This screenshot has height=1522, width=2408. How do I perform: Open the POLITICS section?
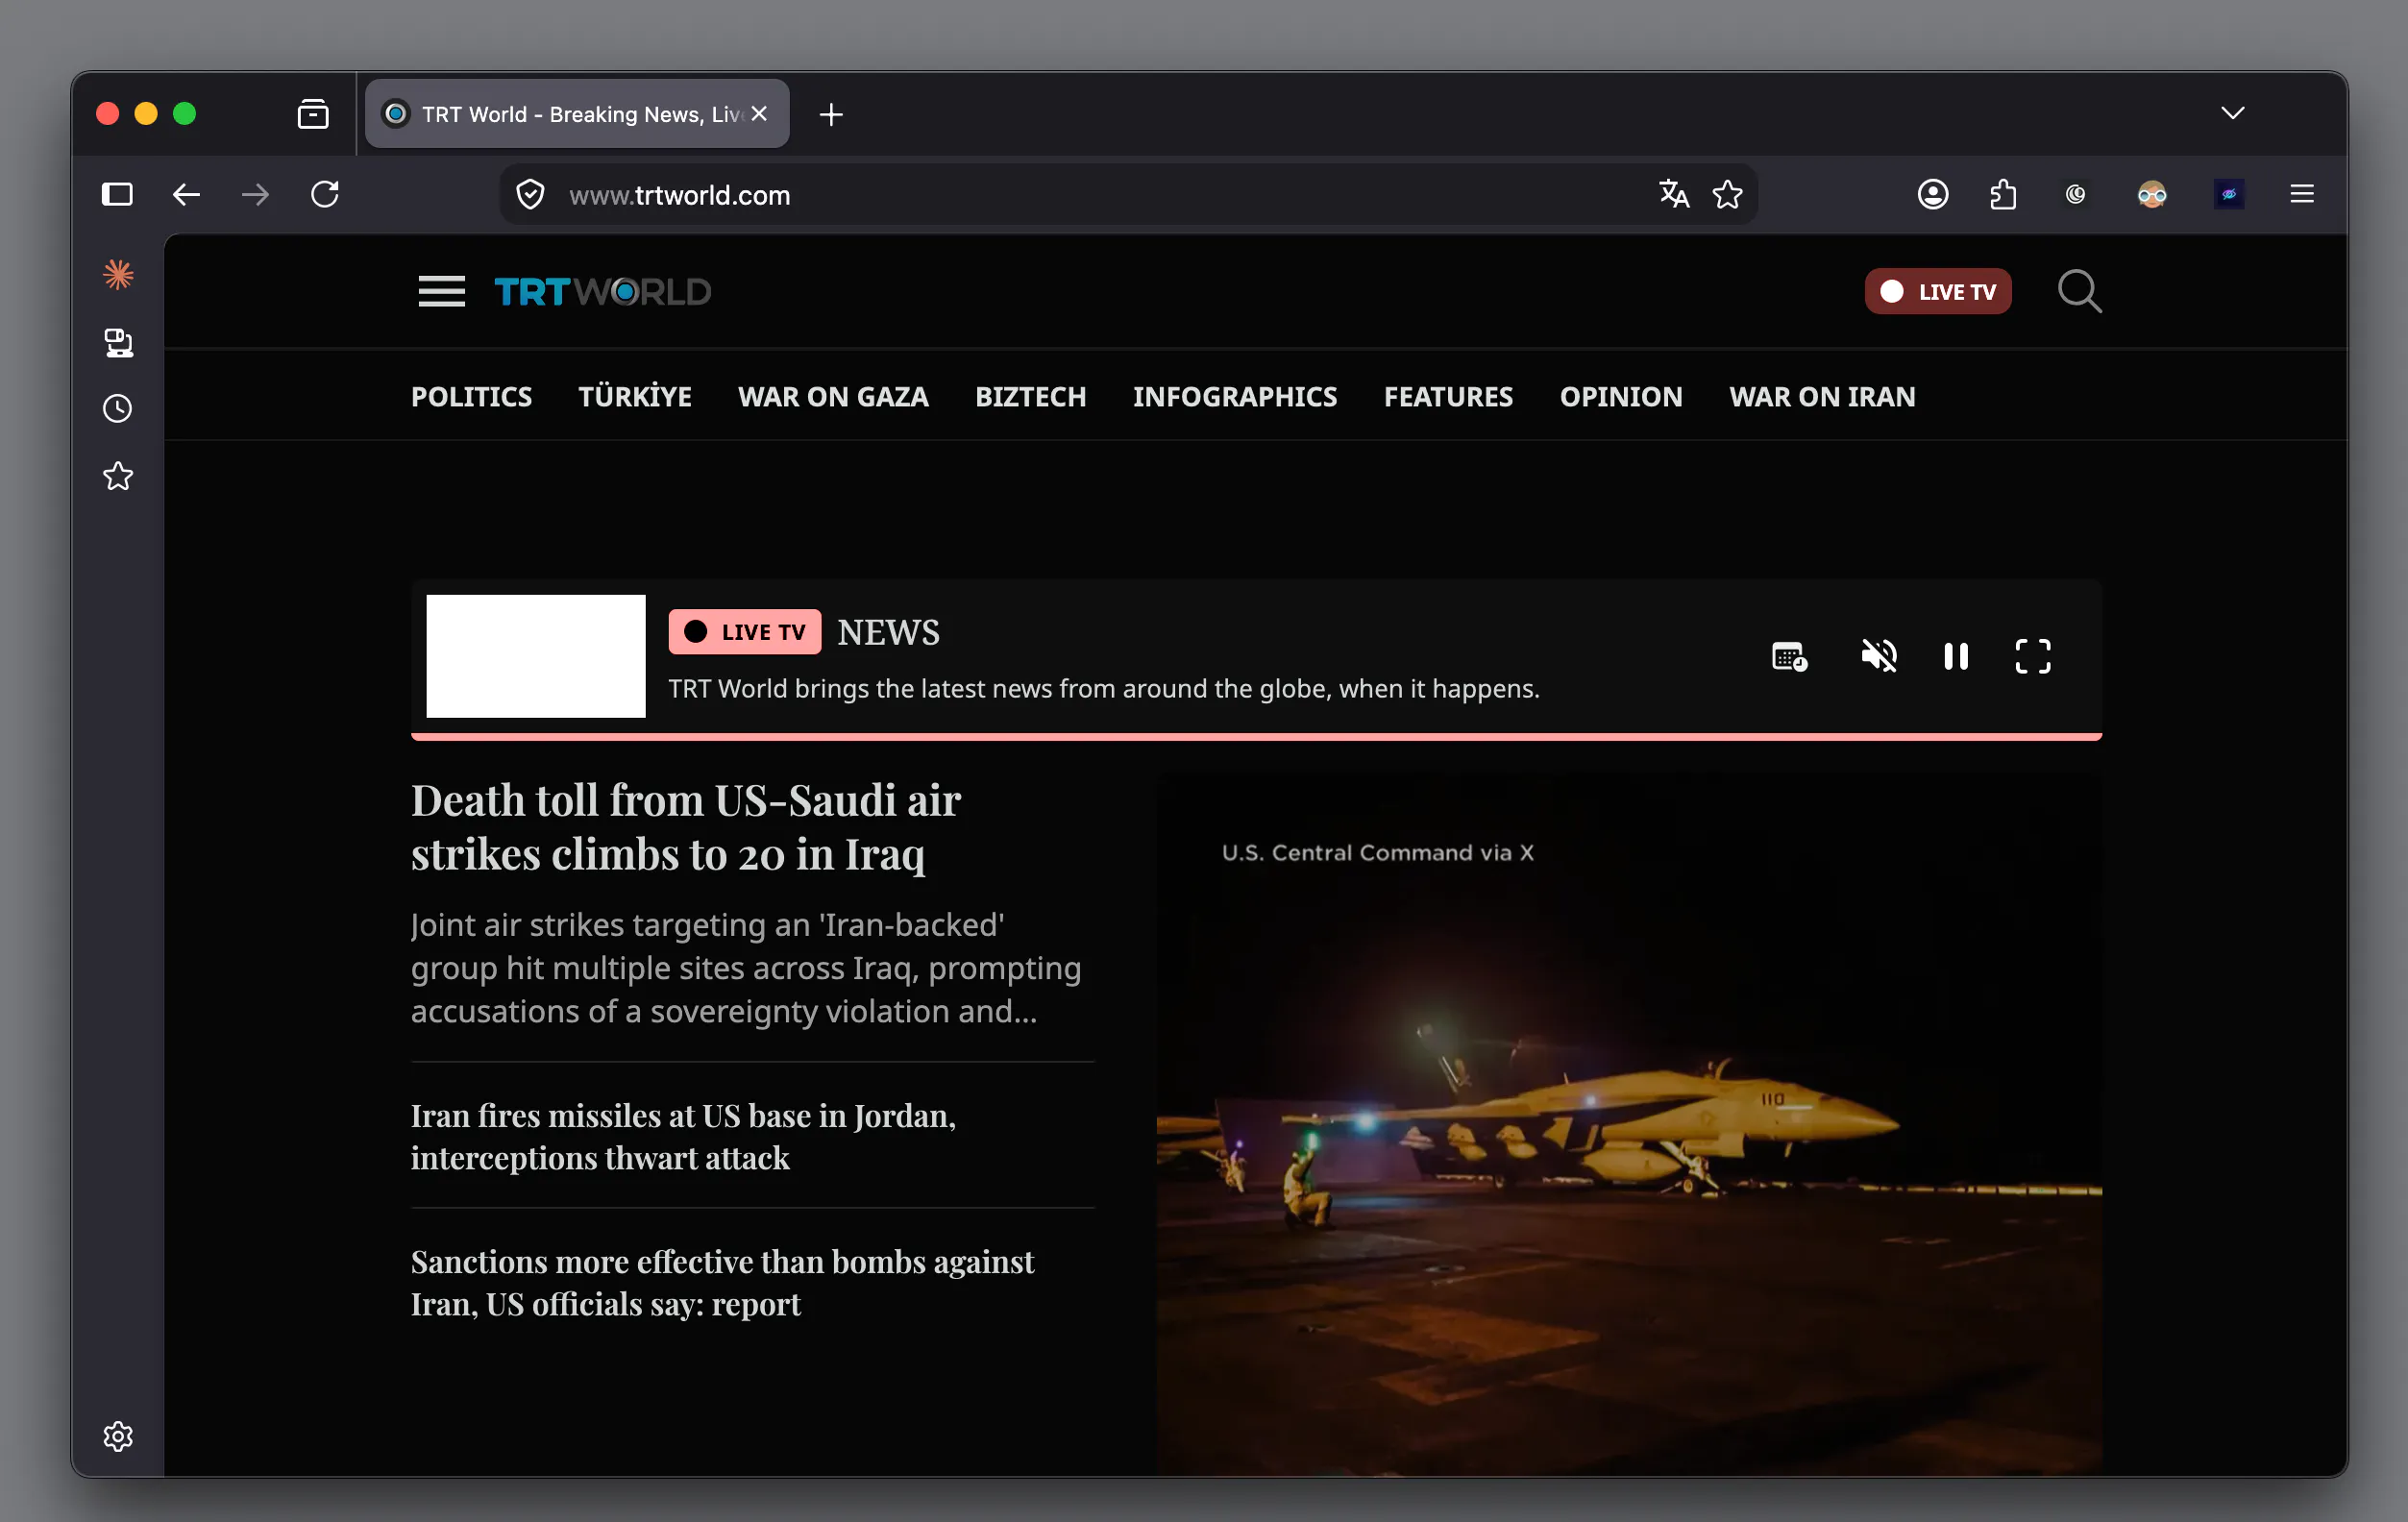471,397
